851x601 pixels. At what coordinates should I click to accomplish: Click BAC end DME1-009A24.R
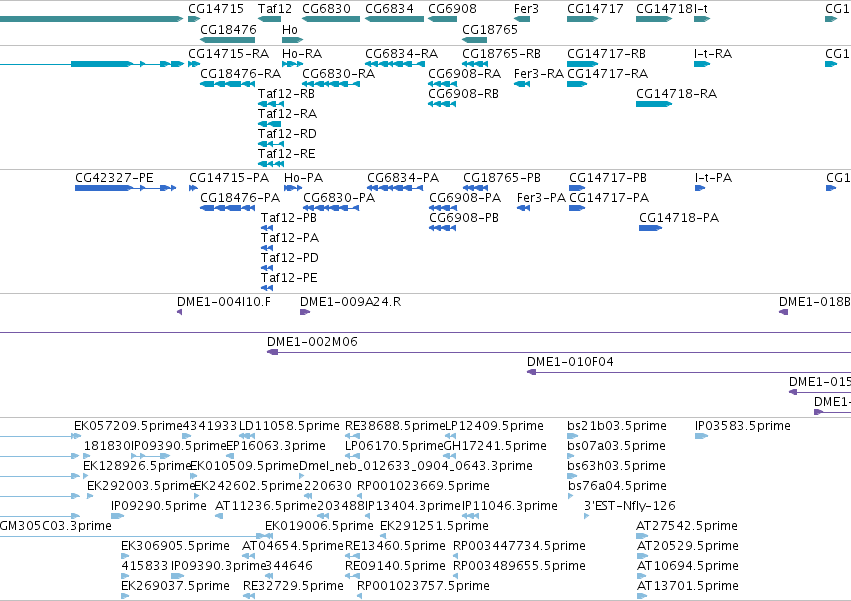[x=351, y=302]
